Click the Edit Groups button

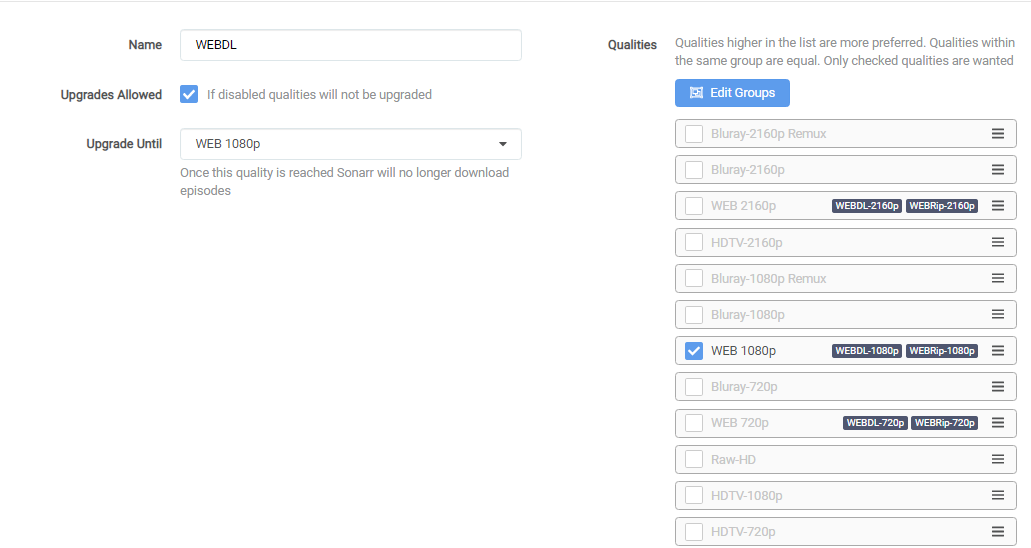coord(732,93)
